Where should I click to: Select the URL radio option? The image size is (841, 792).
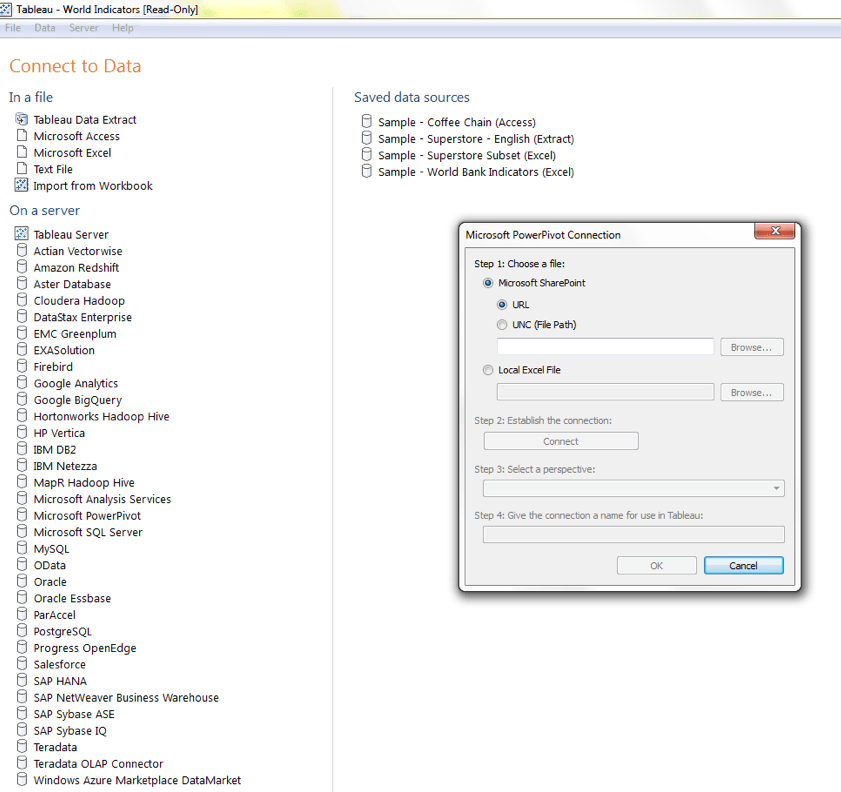click(x=501, y=305)
